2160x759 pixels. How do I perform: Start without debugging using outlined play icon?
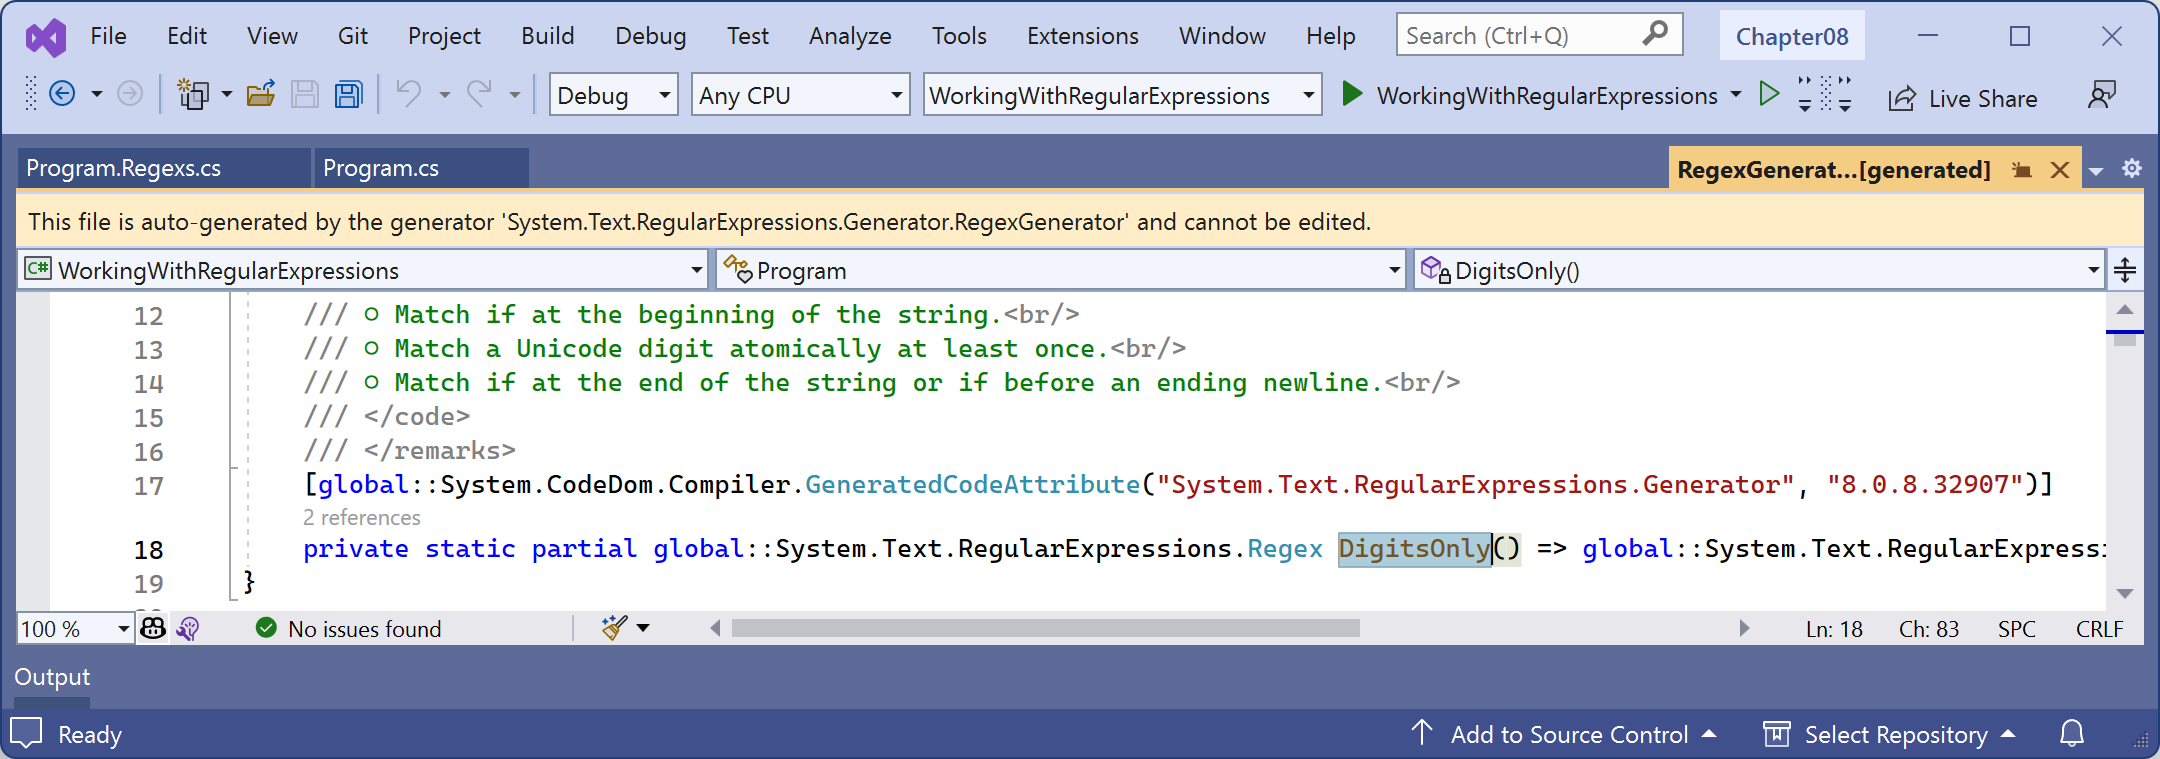click(1769, 94)
